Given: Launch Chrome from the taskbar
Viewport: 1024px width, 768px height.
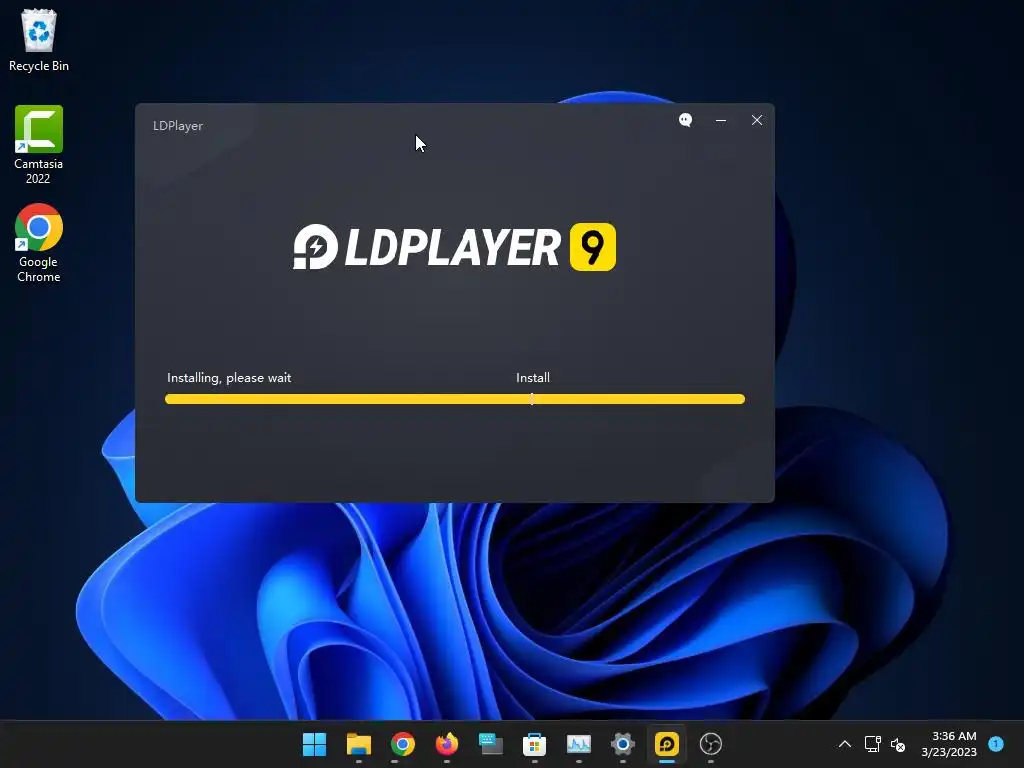Looking at the screenshot, I should point(402,744).
